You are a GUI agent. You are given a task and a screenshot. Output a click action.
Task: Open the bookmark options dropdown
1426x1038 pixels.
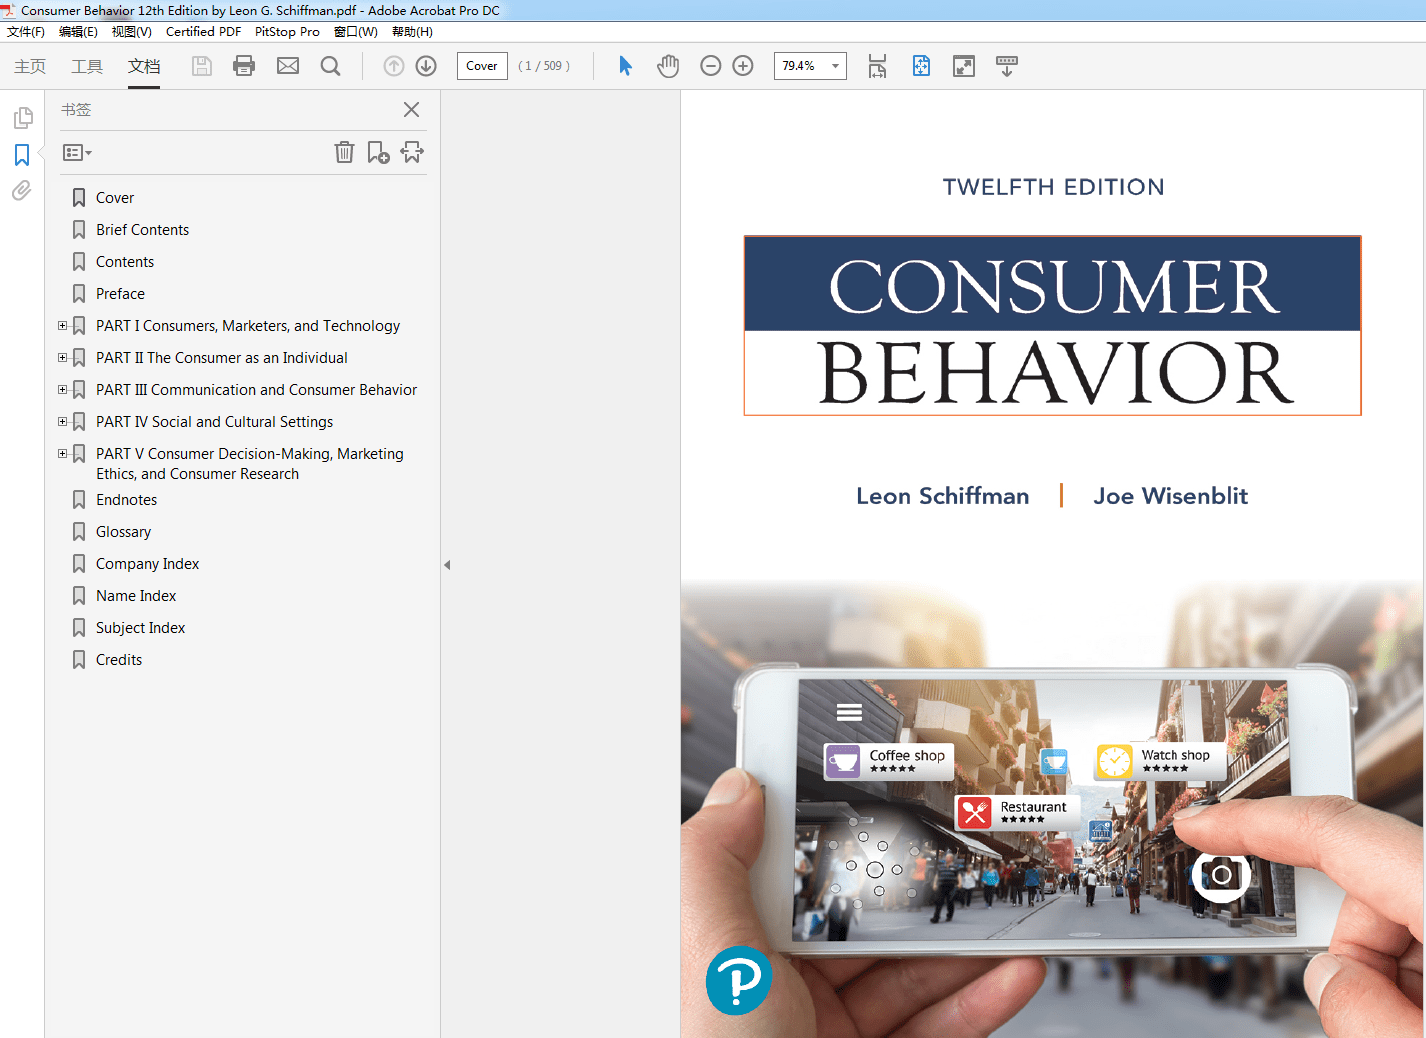click(76, 152)
